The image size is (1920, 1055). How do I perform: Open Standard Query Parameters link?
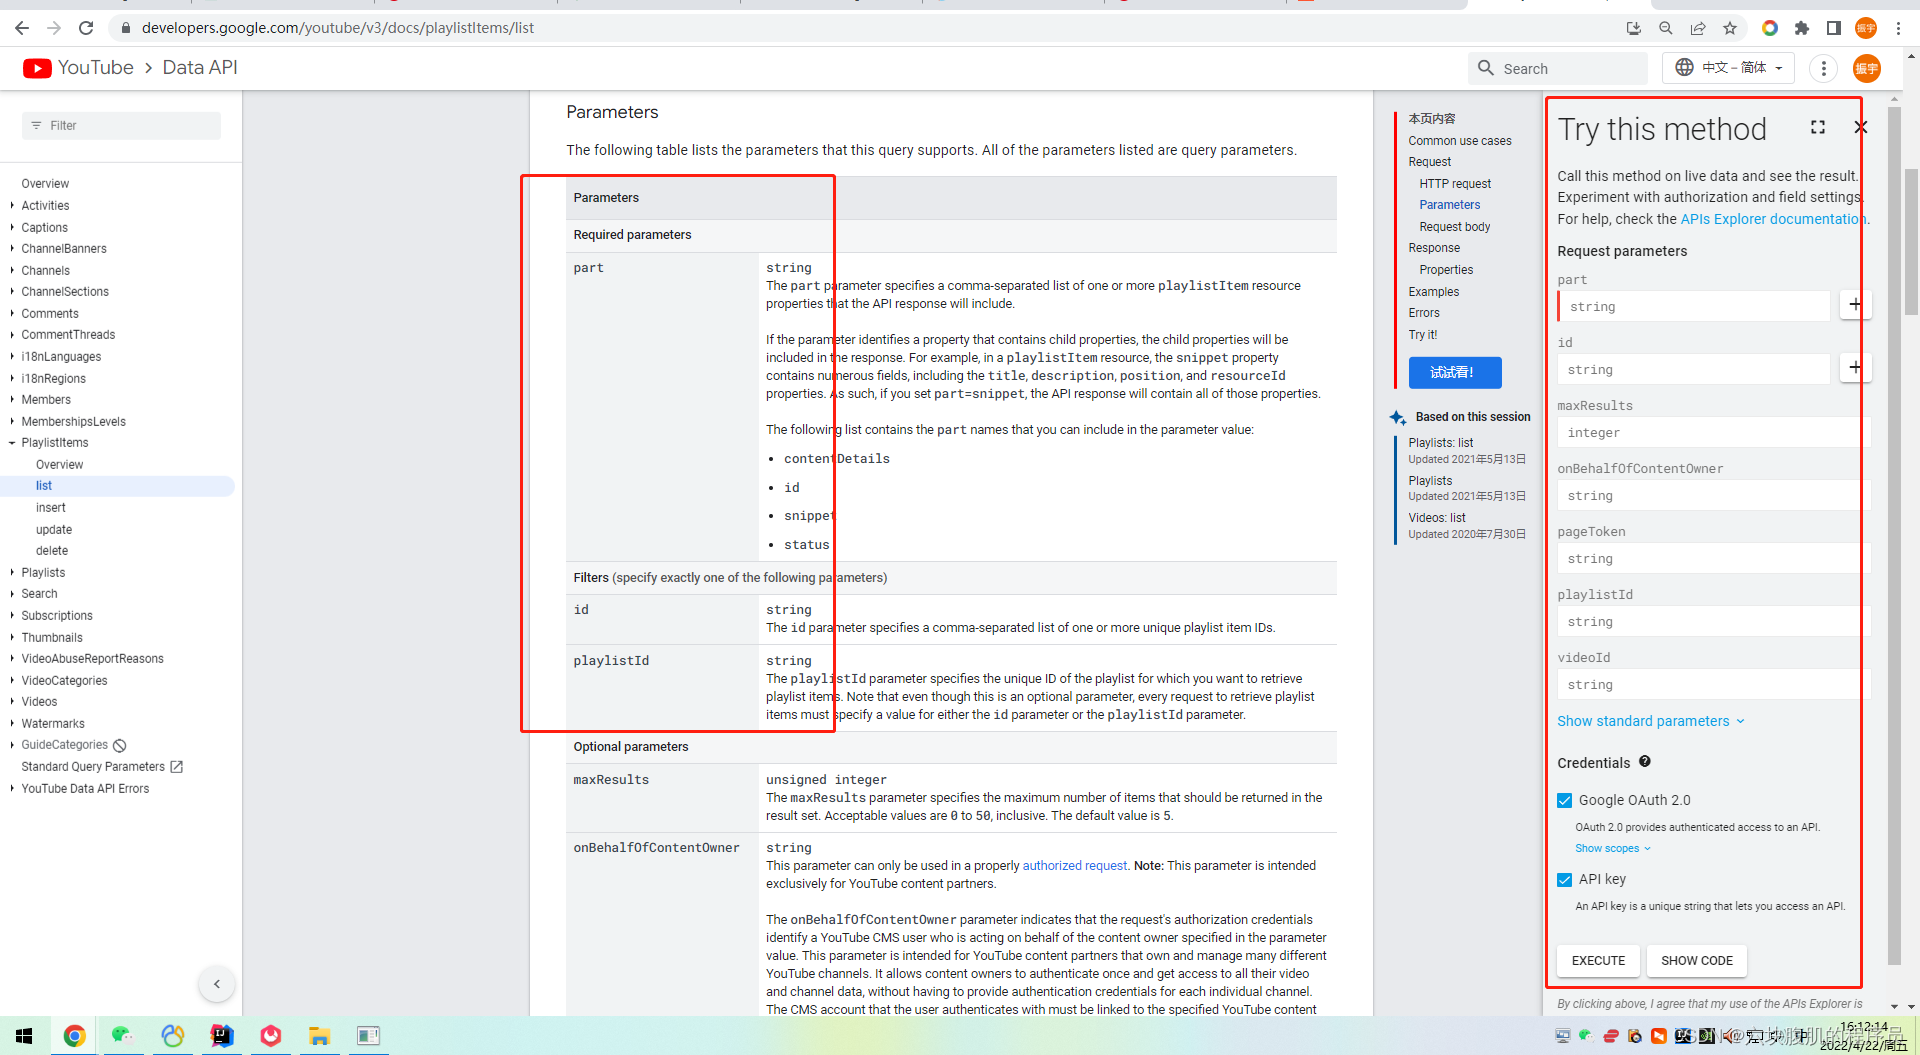[x=102, y=767]
